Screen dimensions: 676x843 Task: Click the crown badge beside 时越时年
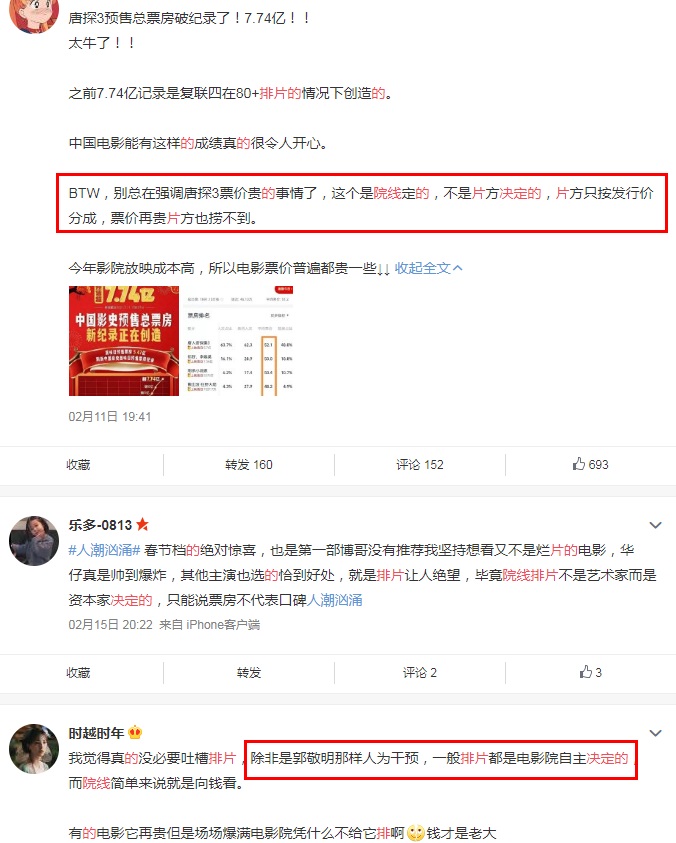point(135,732)
